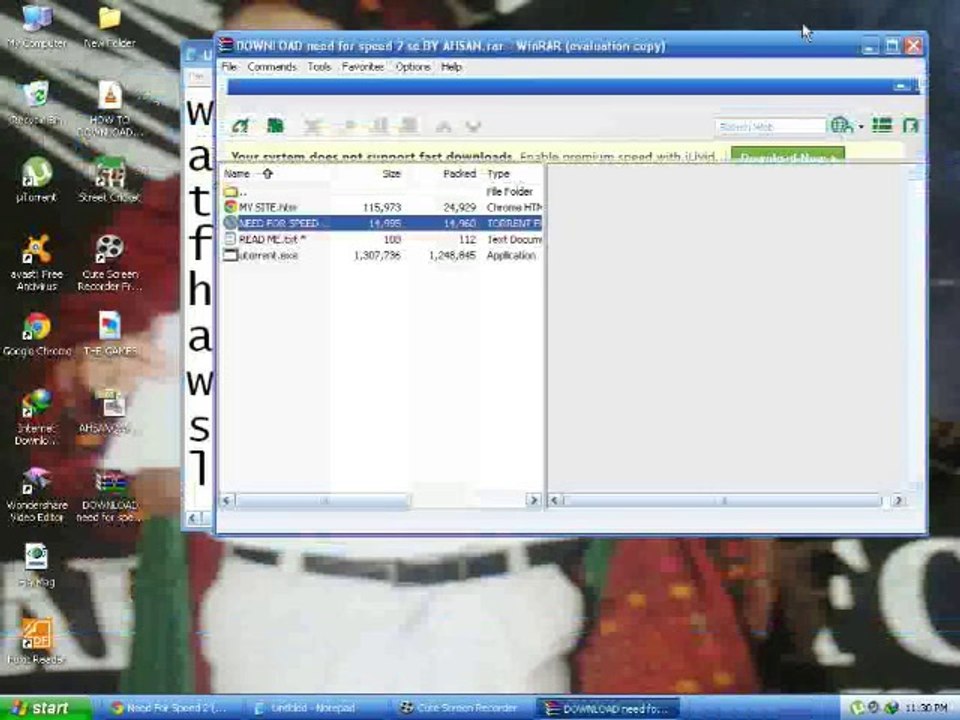Open THE GAMES desktop icon
The height and width of the screenshot is (720, 960).
(110, 334)
